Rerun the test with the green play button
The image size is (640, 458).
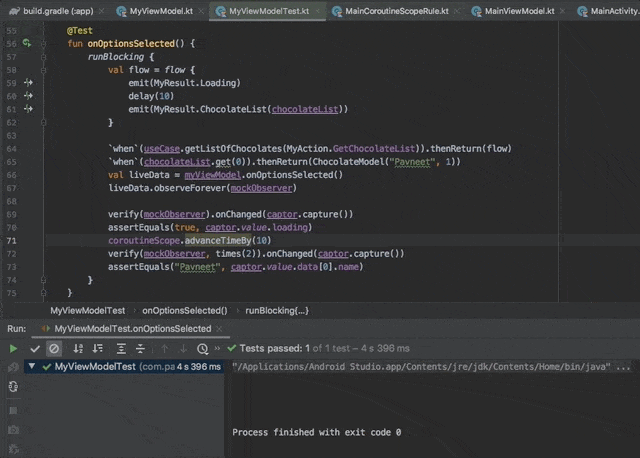[x=13, y=349]
